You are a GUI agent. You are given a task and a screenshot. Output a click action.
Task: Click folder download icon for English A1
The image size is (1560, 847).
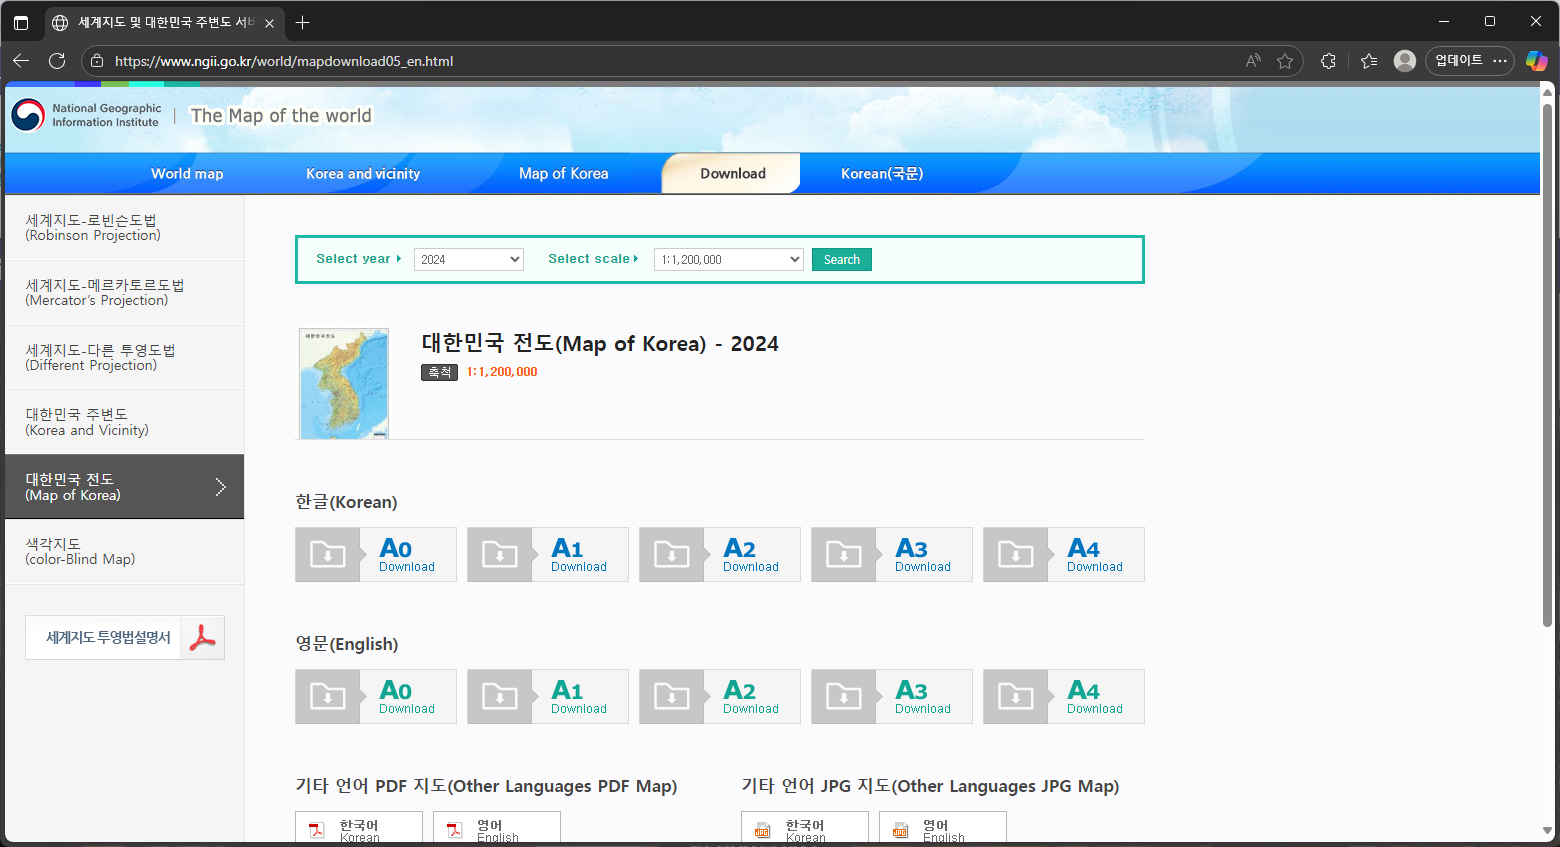click(500, 696)
